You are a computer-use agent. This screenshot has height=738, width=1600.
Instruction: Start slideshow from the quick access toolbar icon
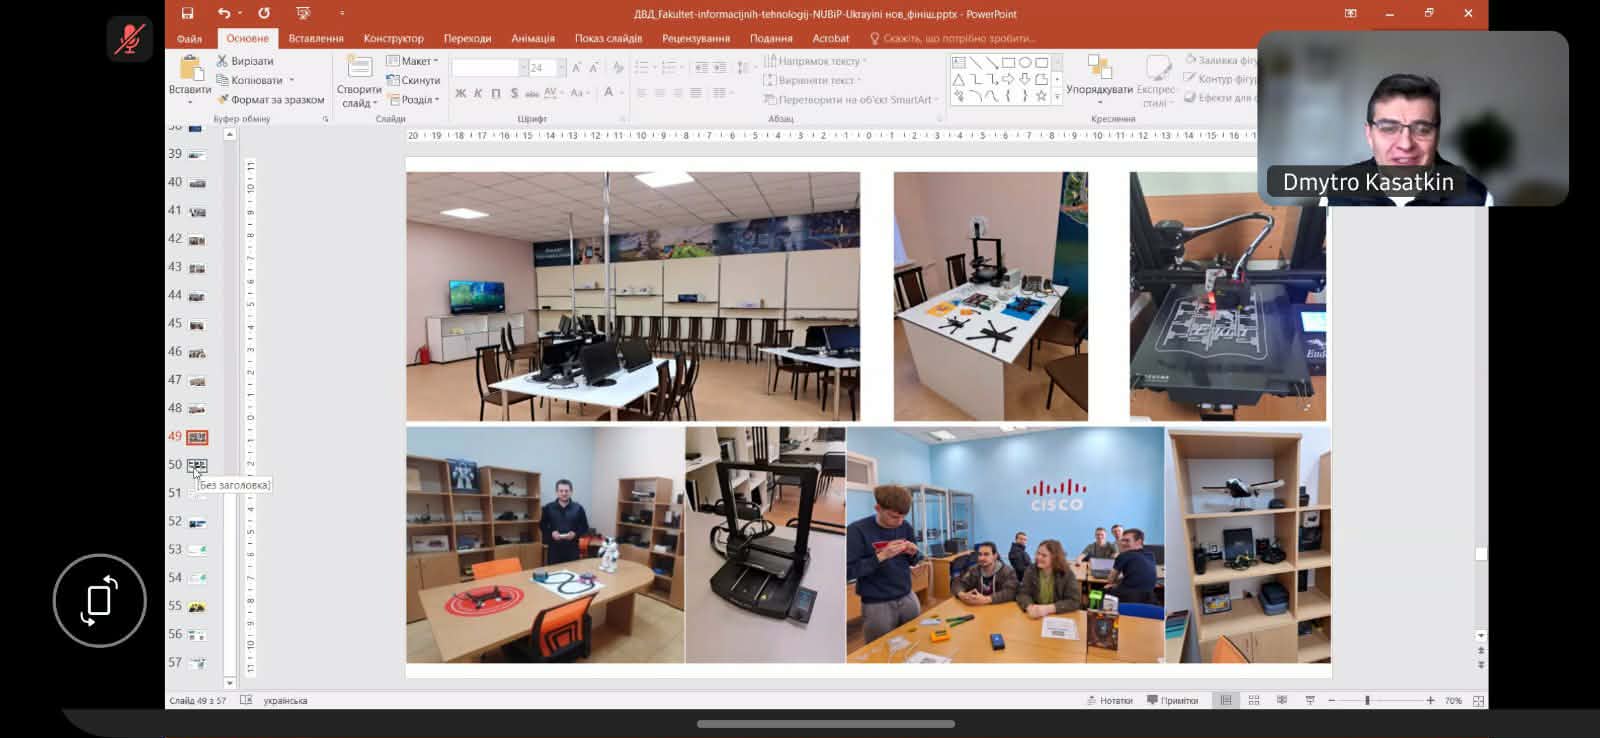pos(303,13)
